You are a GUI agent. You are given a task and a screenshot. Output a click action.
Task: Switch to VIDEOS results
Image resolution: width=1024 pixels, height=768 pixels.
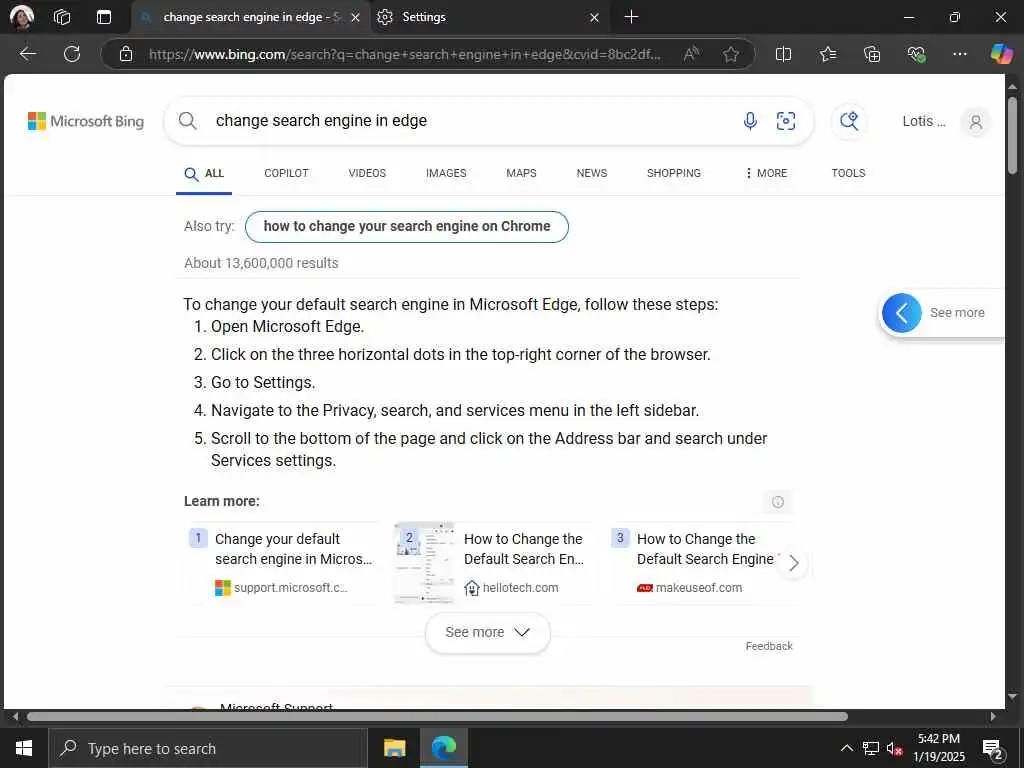(367, 173)
